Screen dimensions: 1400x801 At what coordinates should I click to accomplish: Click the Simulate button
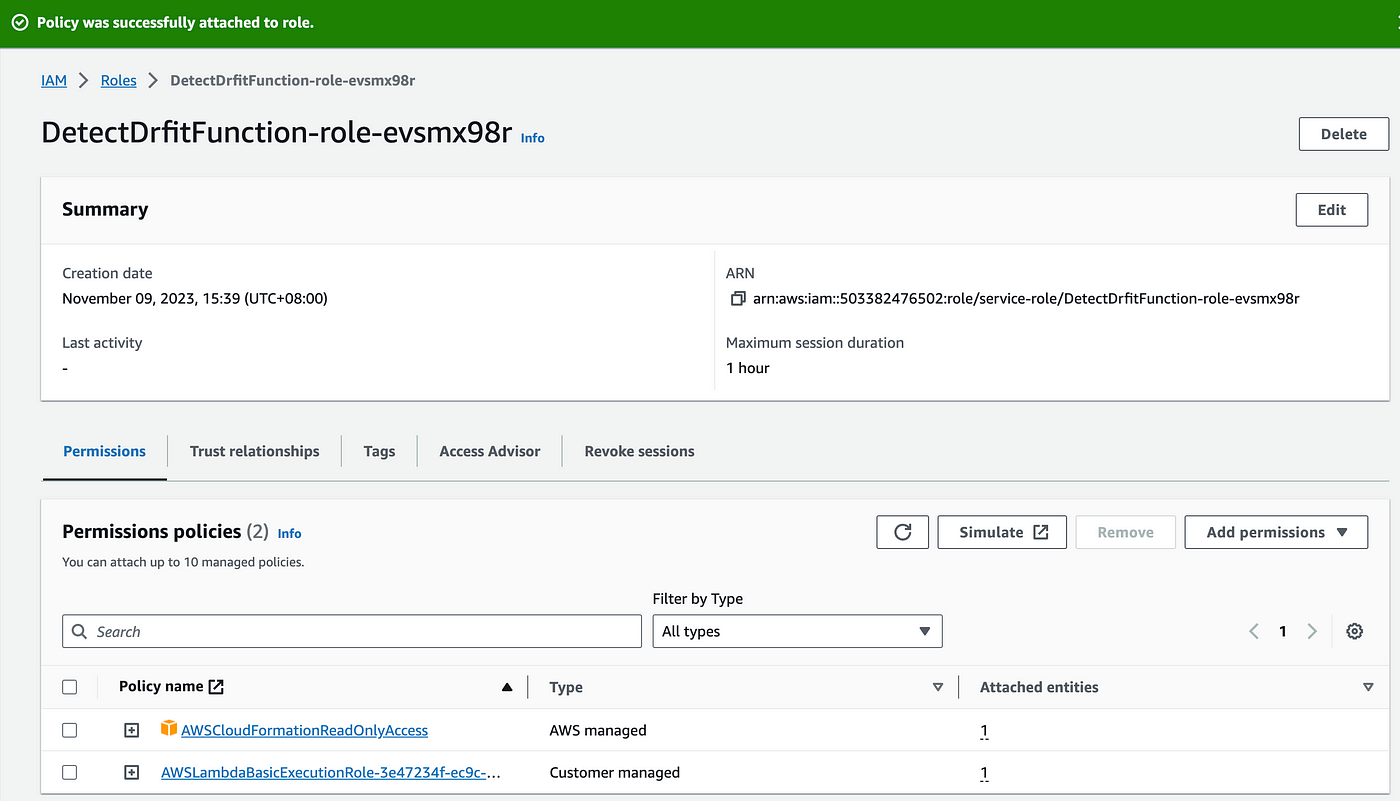(1002, 532)
